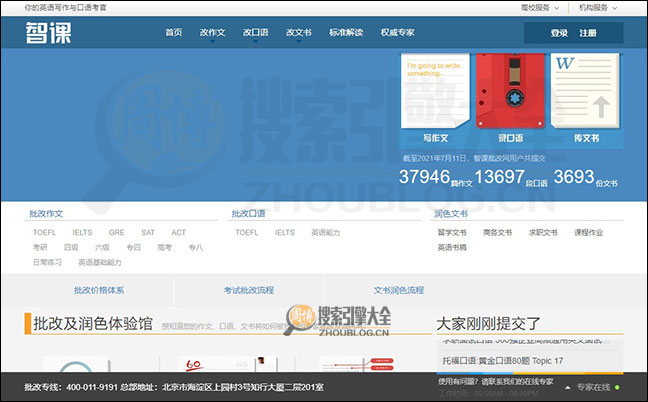
Task: Open the 批改价格体系 tab
Action: pyautogui.click(x=99, y=290)
